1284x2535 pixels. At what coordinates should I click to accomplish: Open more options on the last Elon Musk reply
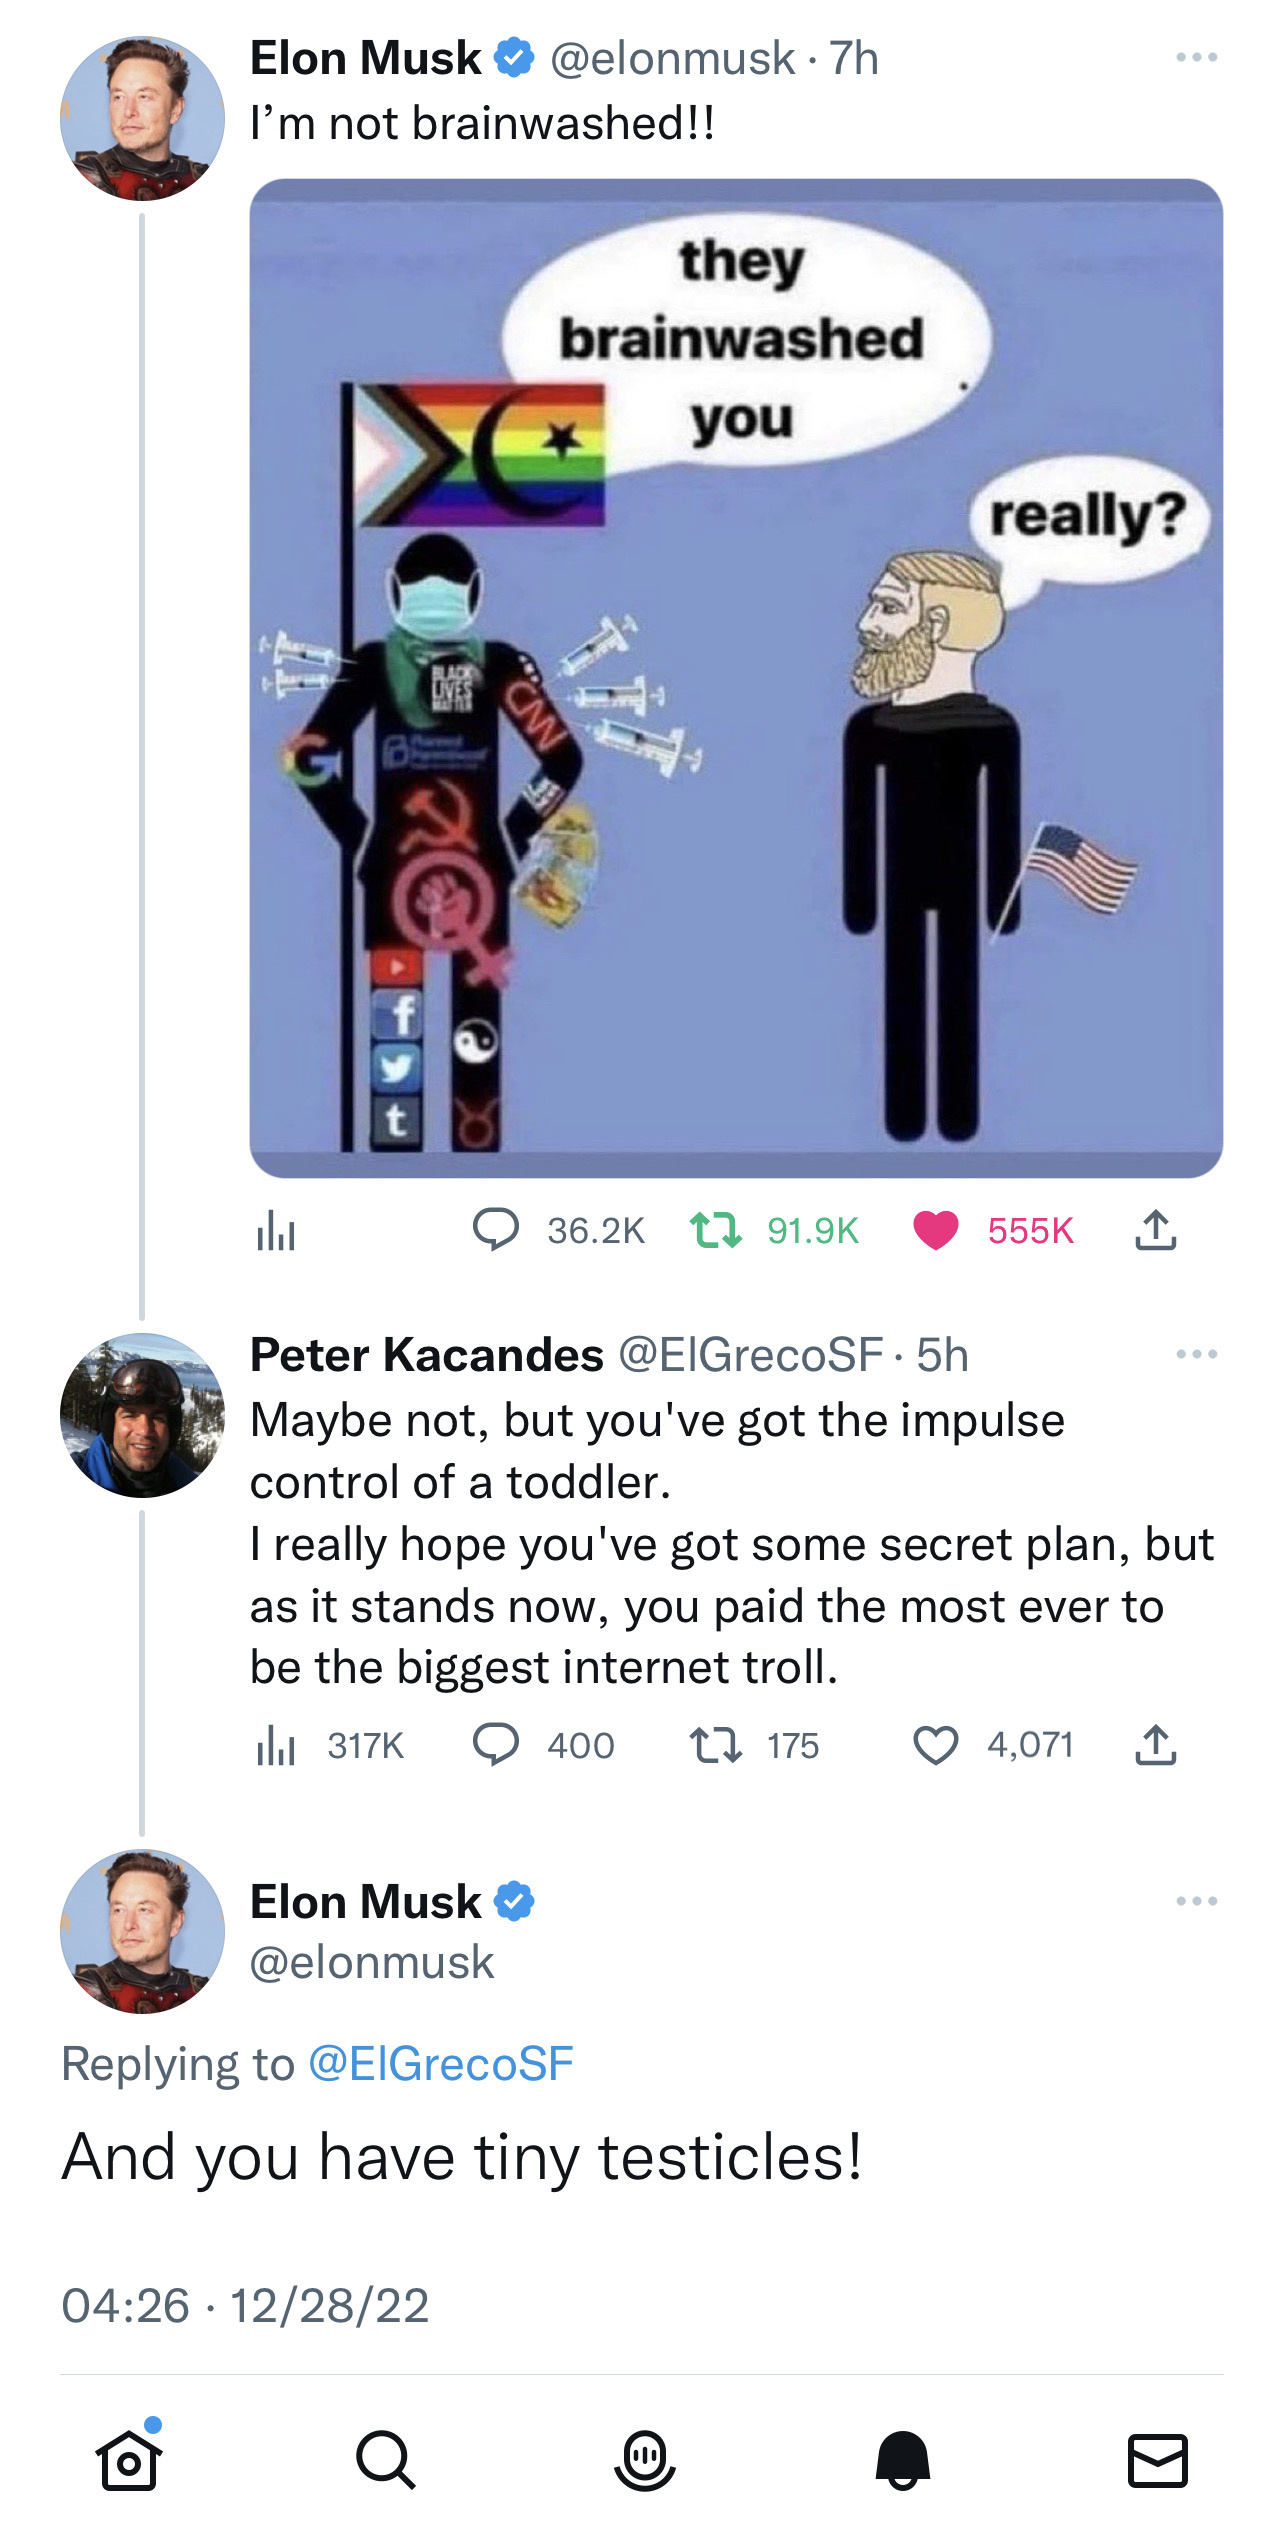pyautogui.click(x=1197, y=1901)
